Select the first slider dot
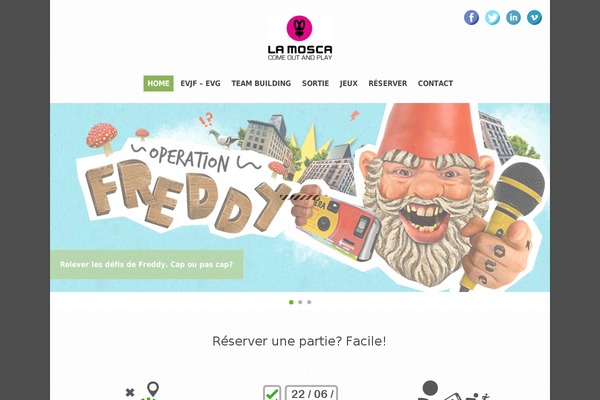Image resolution: width=600 pixels, height=400 pixels. (291, 302)
